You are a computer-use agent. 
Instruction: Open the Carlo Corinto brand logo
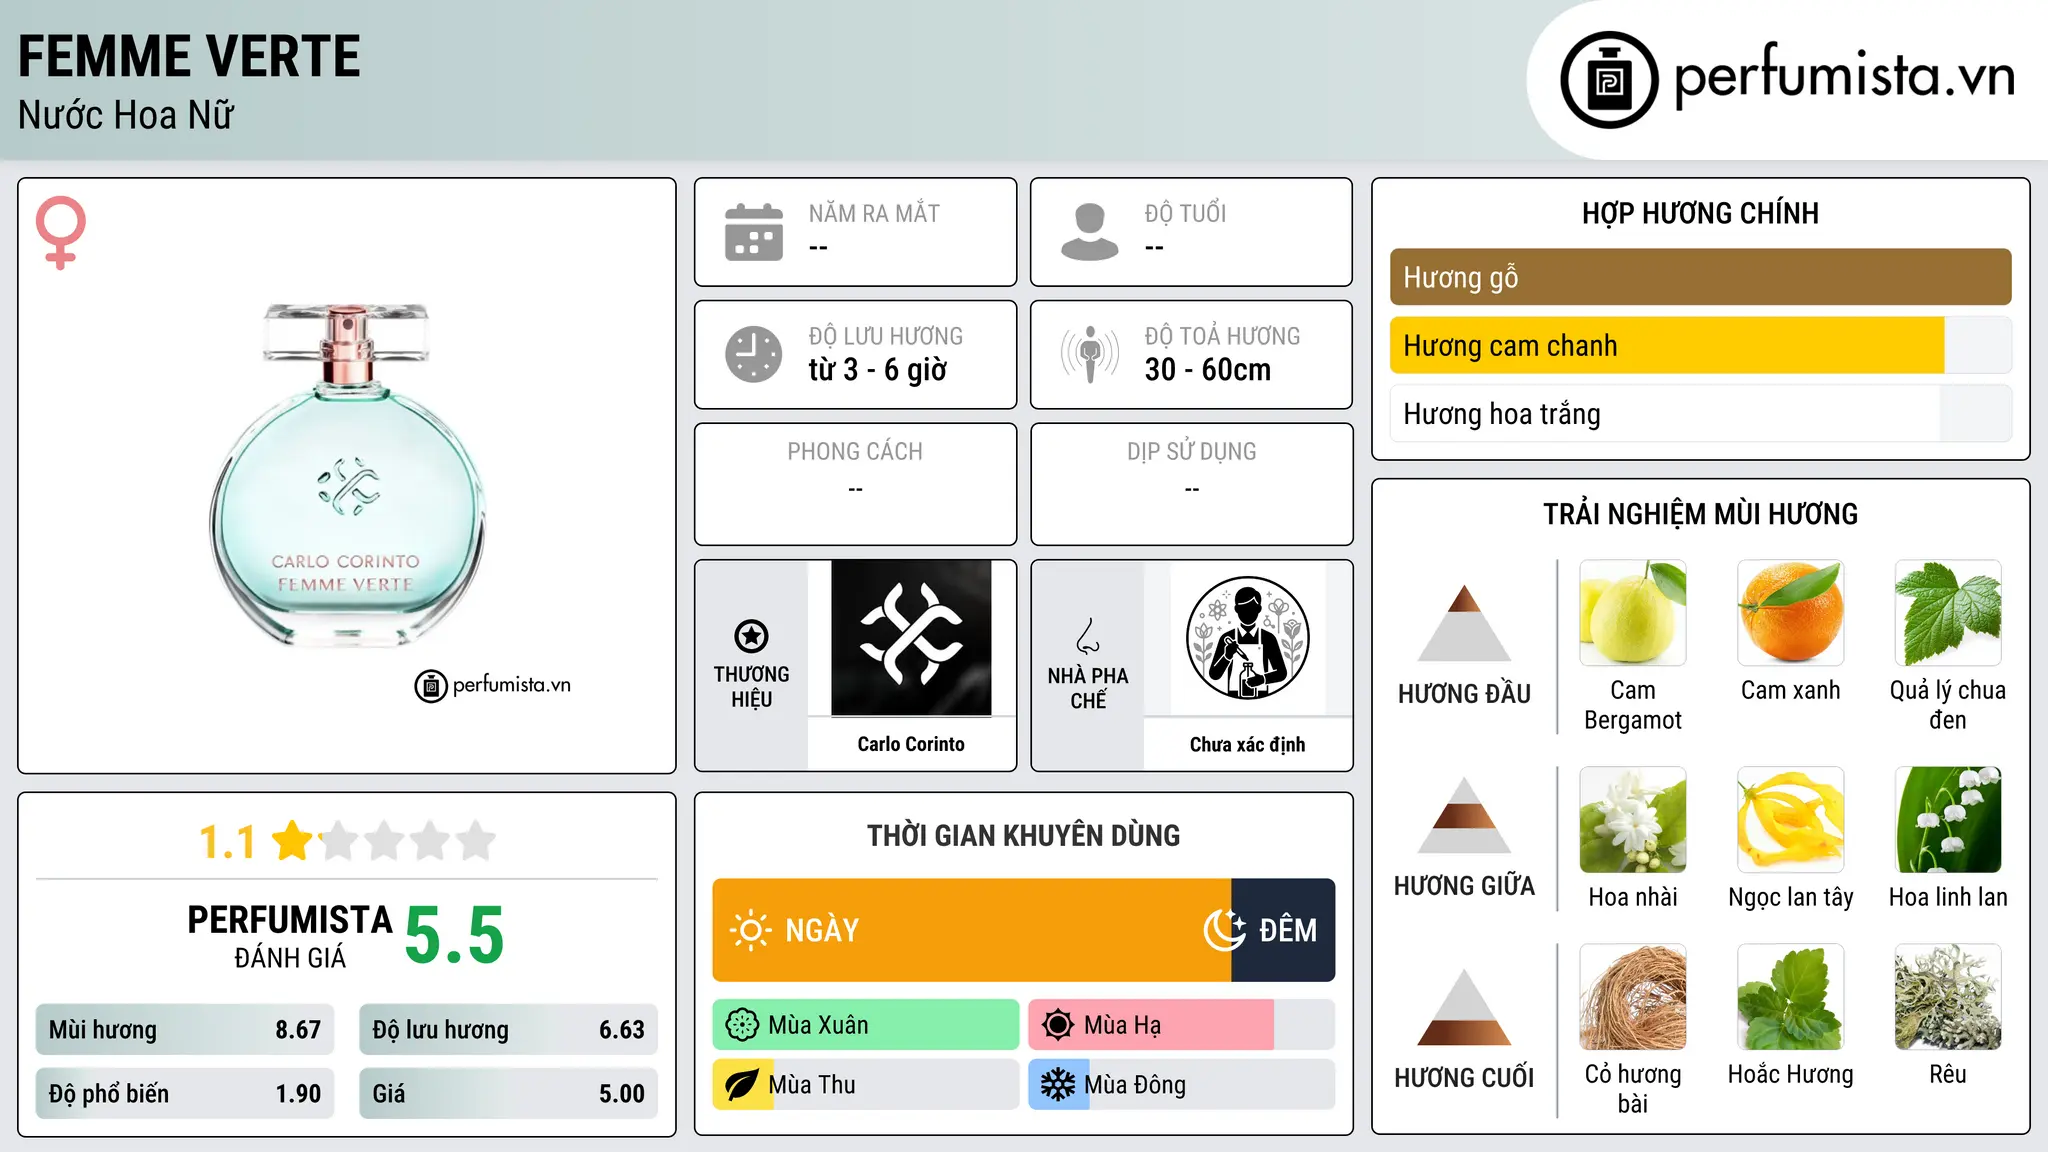point(911,638)
